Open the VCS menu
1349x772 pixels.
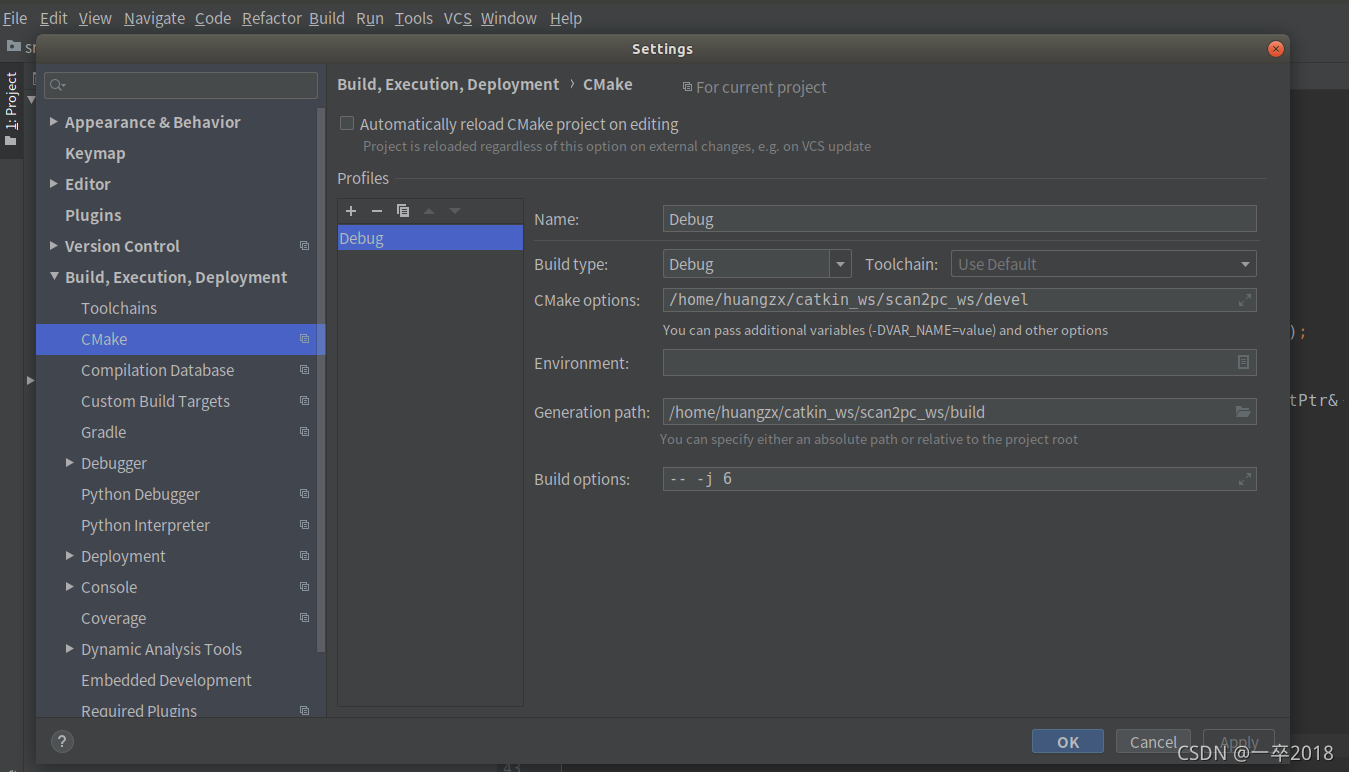click(457, 18)
